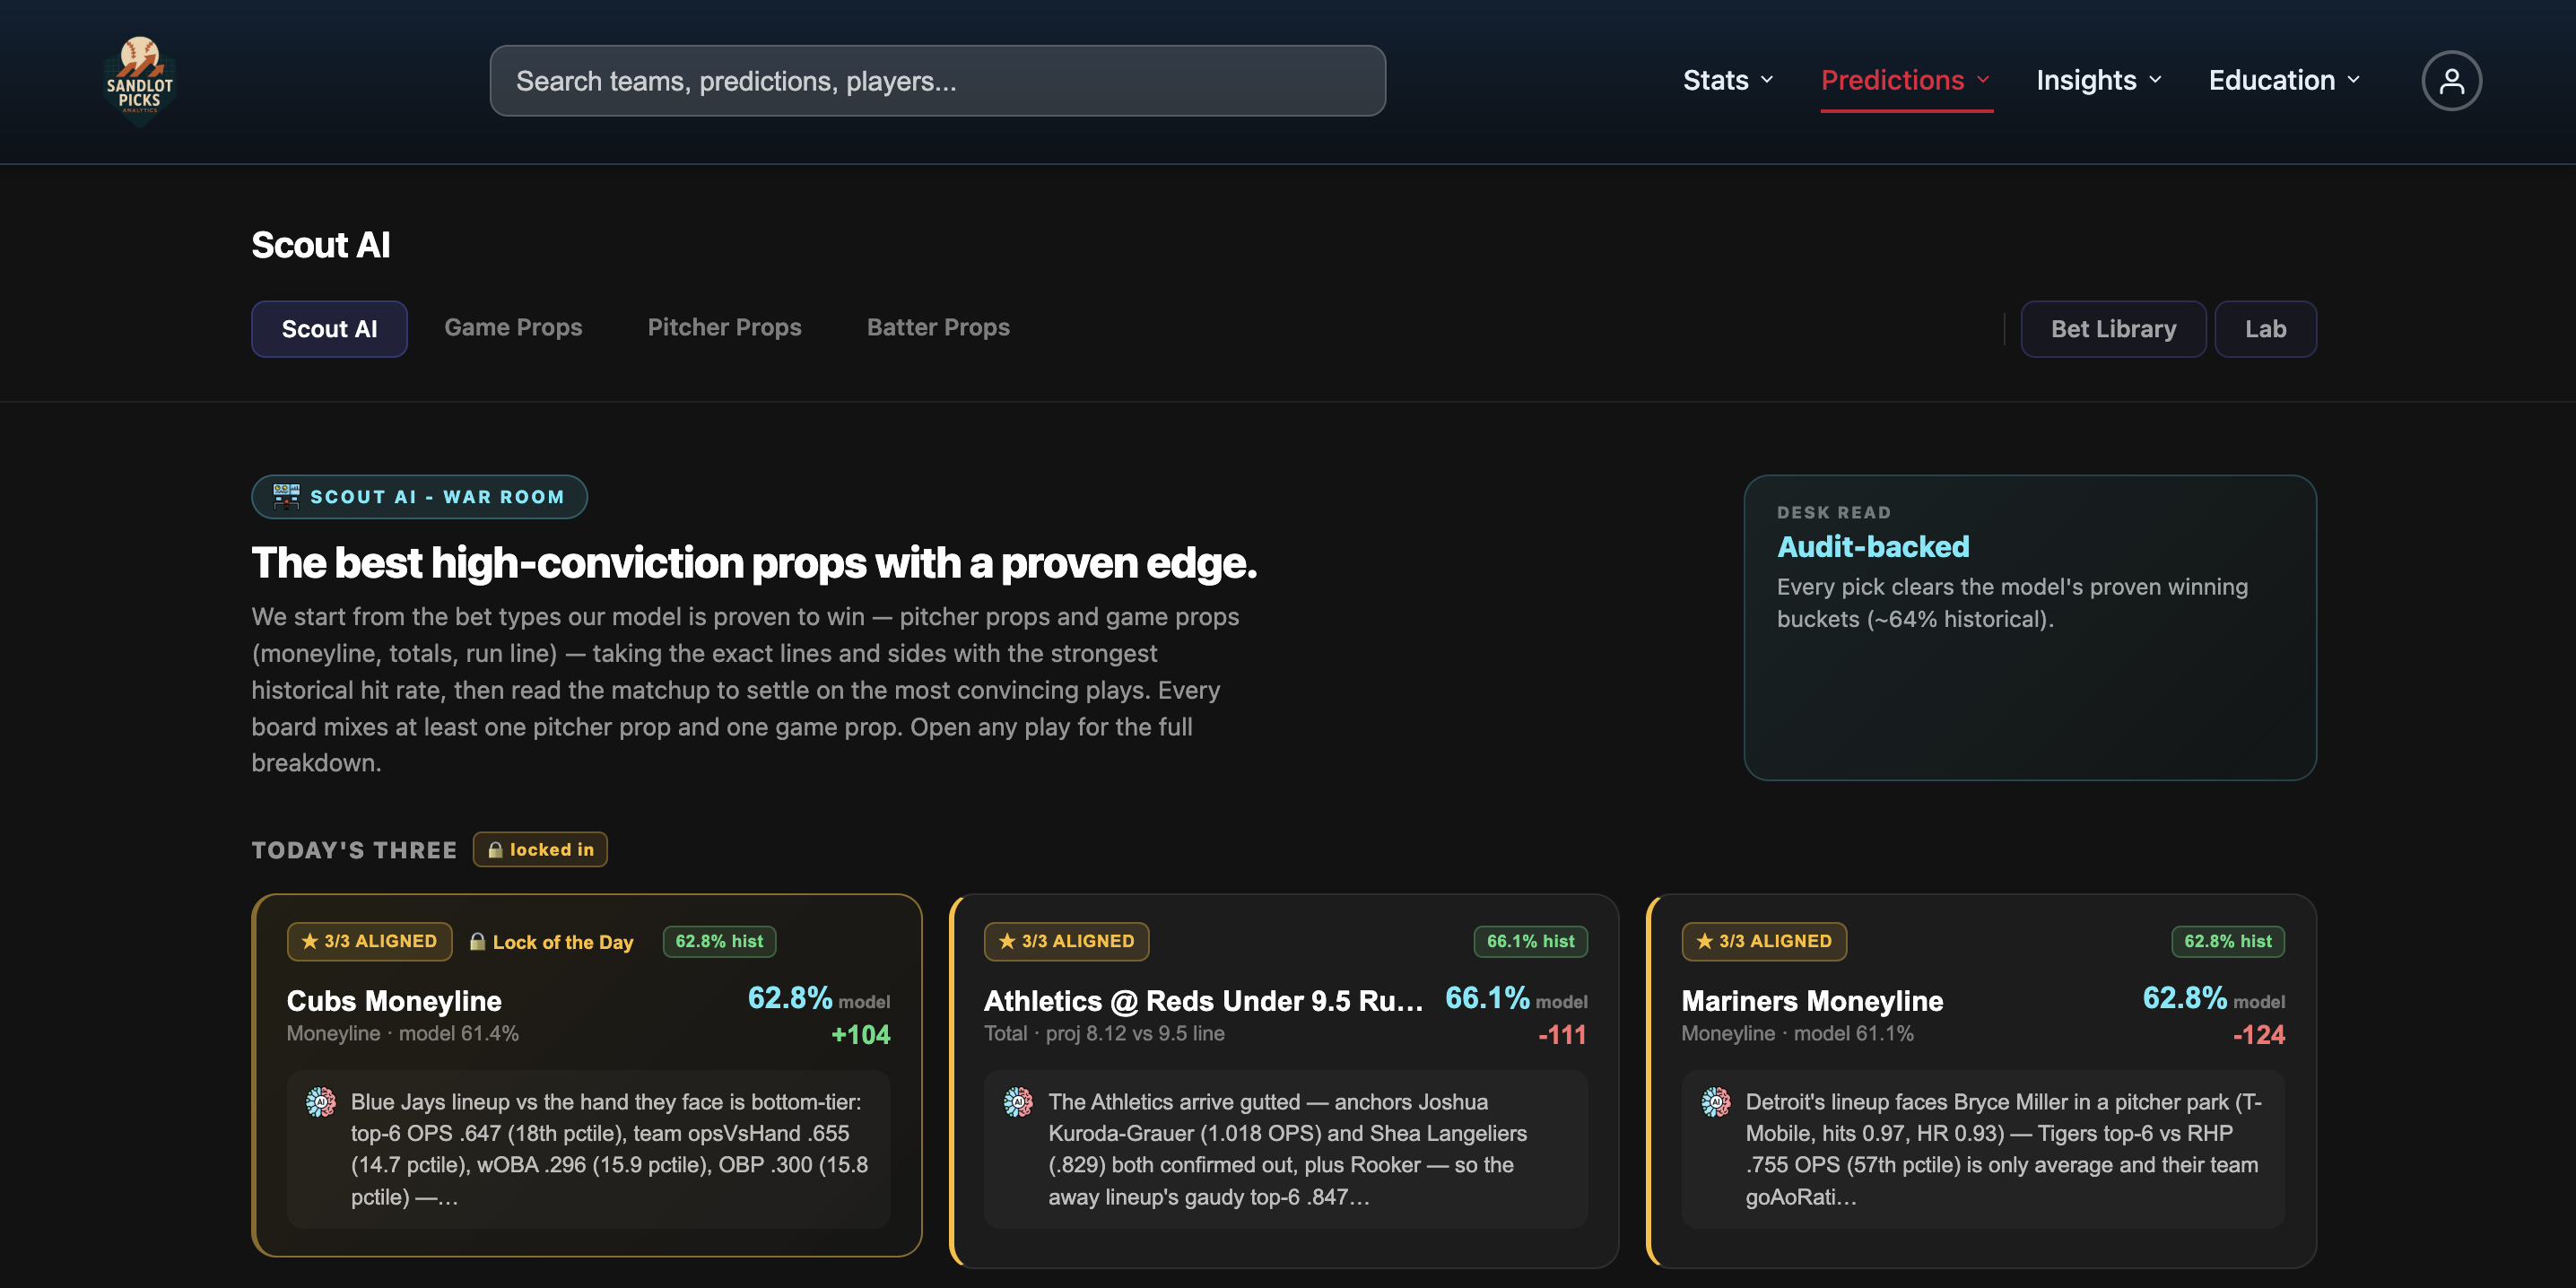Screen dimensions: 2576x1288
Task: Switch to the Pitcher Props tab
Action: (x=724, y=327)
